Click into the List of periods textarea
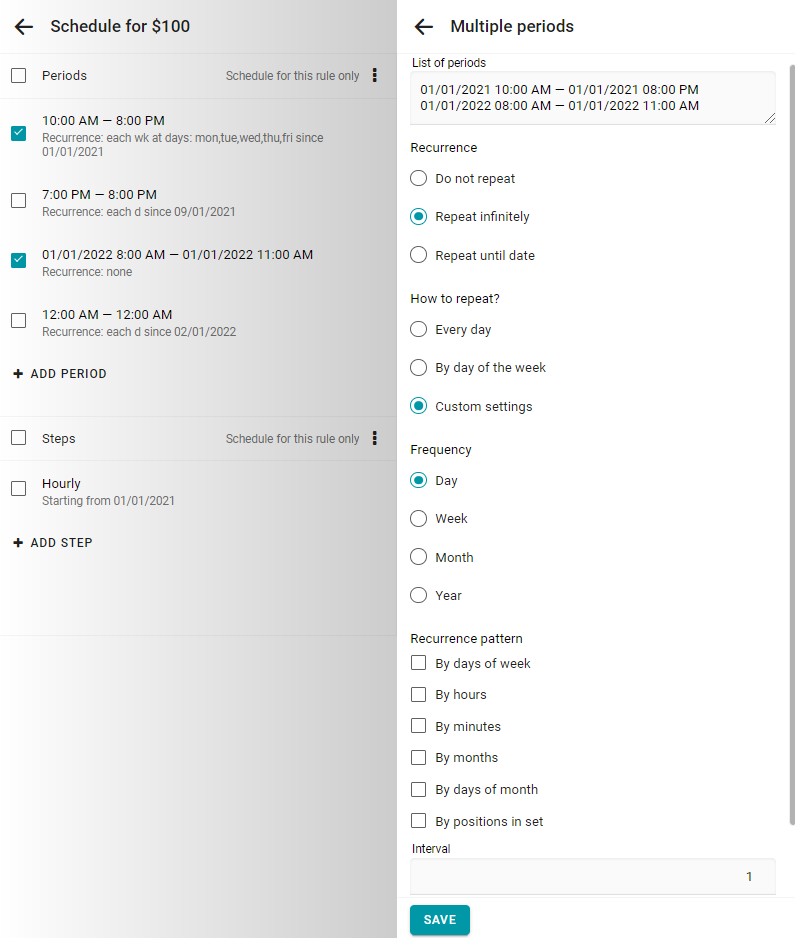The width and height of the screenshot is (795, 938). click(x=593, y=98)
